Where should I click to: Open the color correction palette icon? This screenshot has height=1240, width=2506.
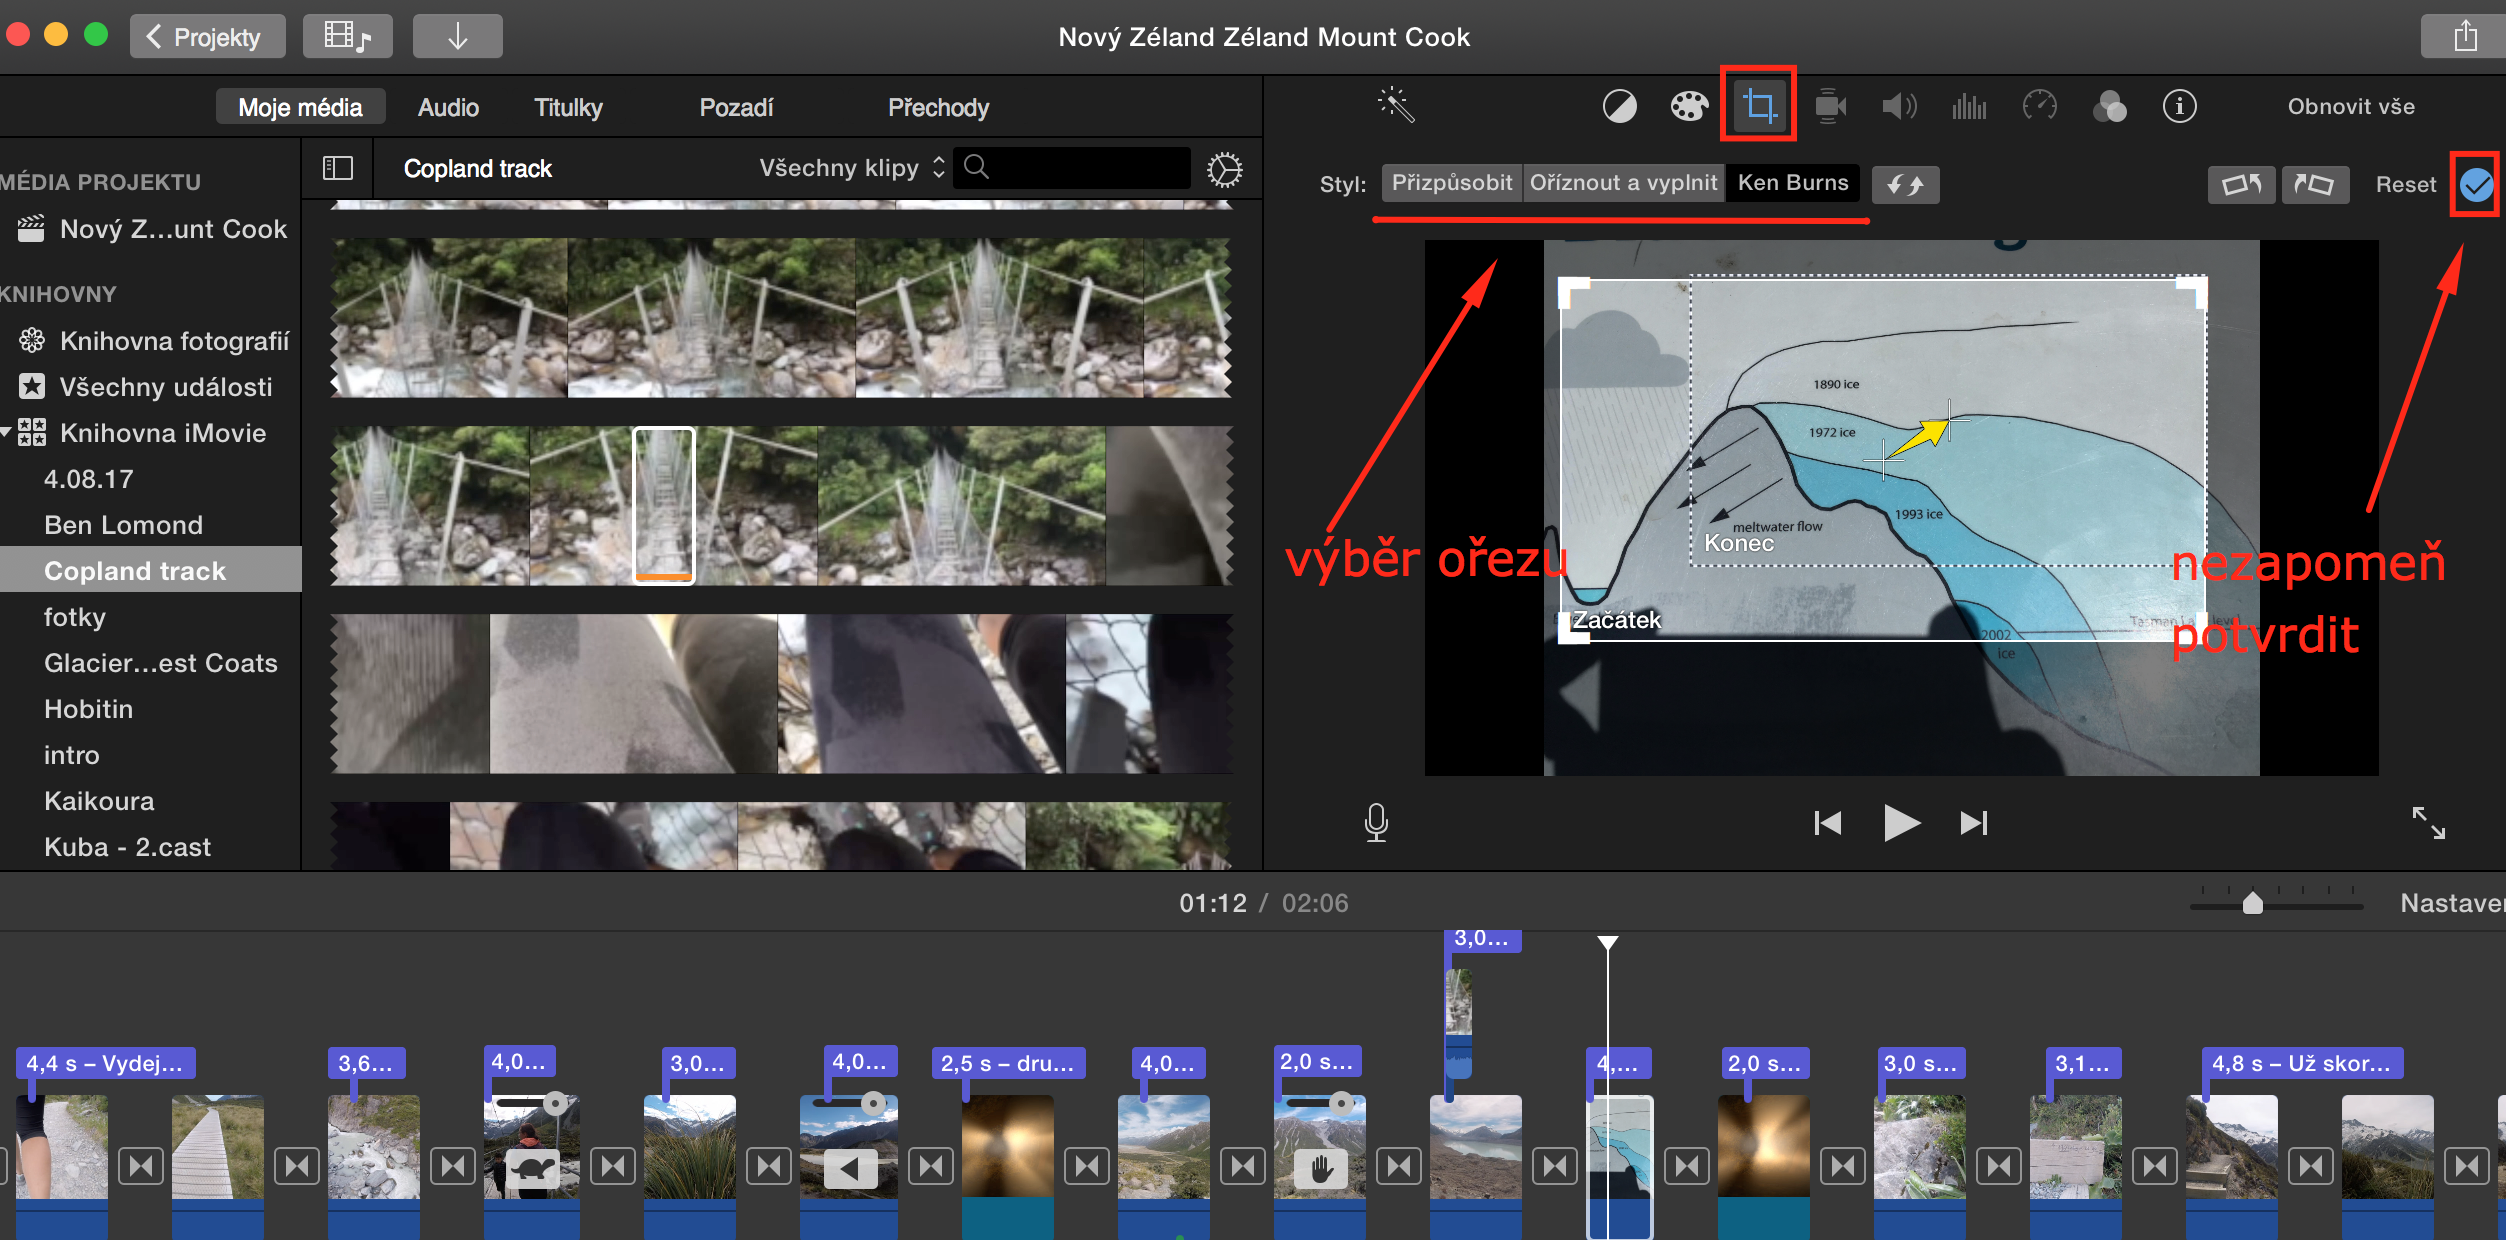[x=1689, y=105]
